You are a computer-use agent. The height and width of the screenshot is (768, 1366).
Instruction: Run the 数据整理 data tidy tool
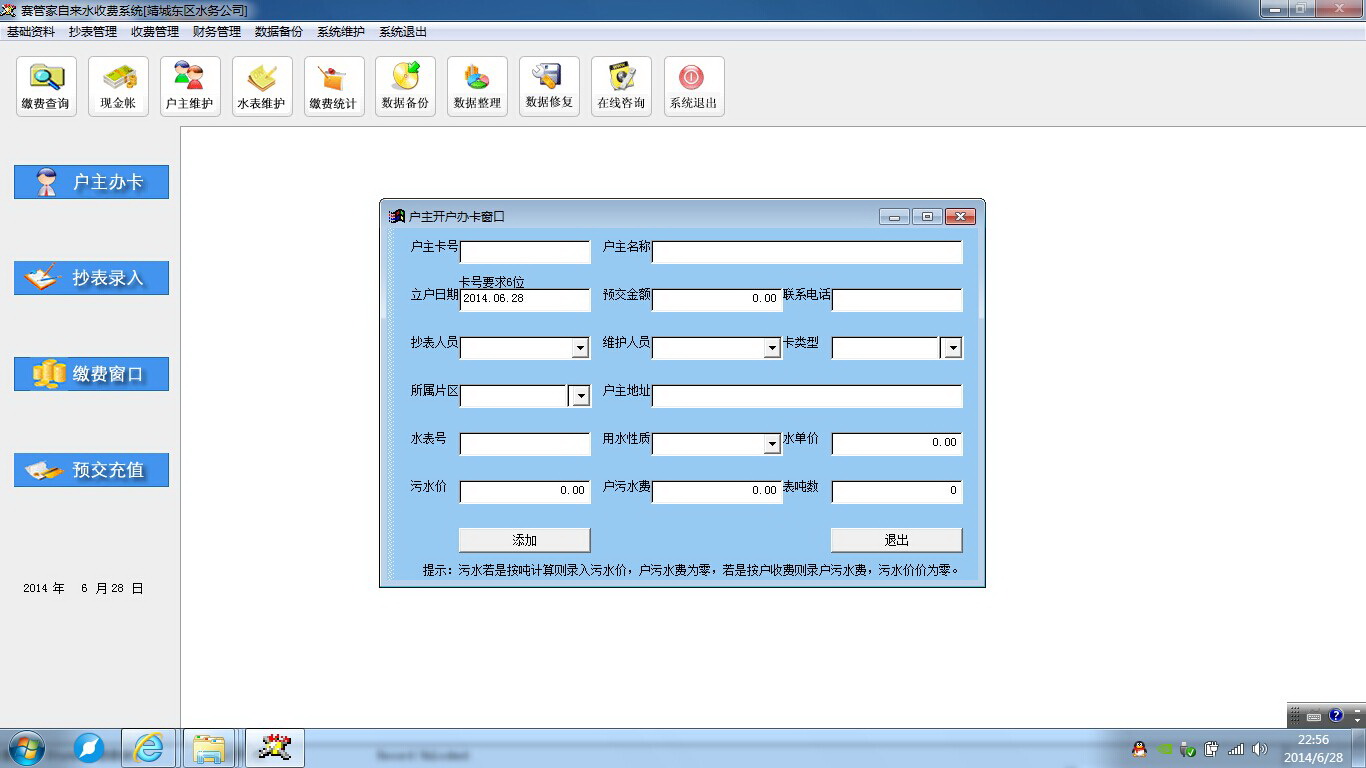pyautogui.click(x=477, y=86)
